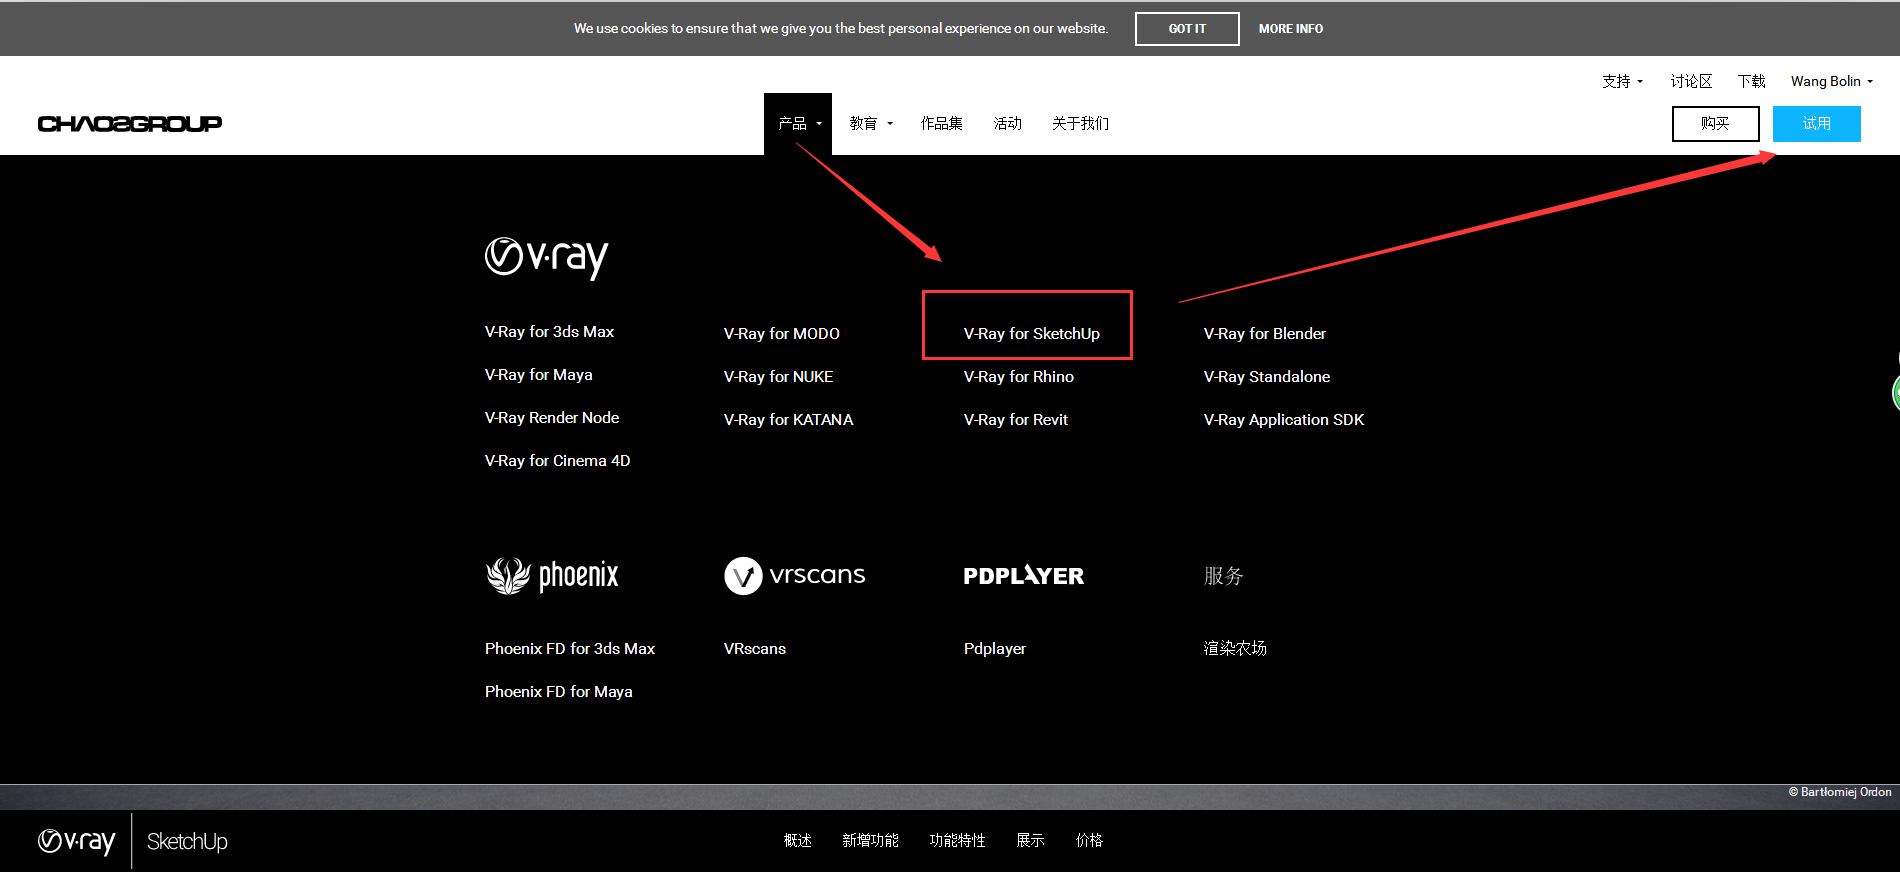Click the PDPlayer logo
The height and width of the screenshot is (872, 1900).
pyautogui.click(x=1023, y=576)
